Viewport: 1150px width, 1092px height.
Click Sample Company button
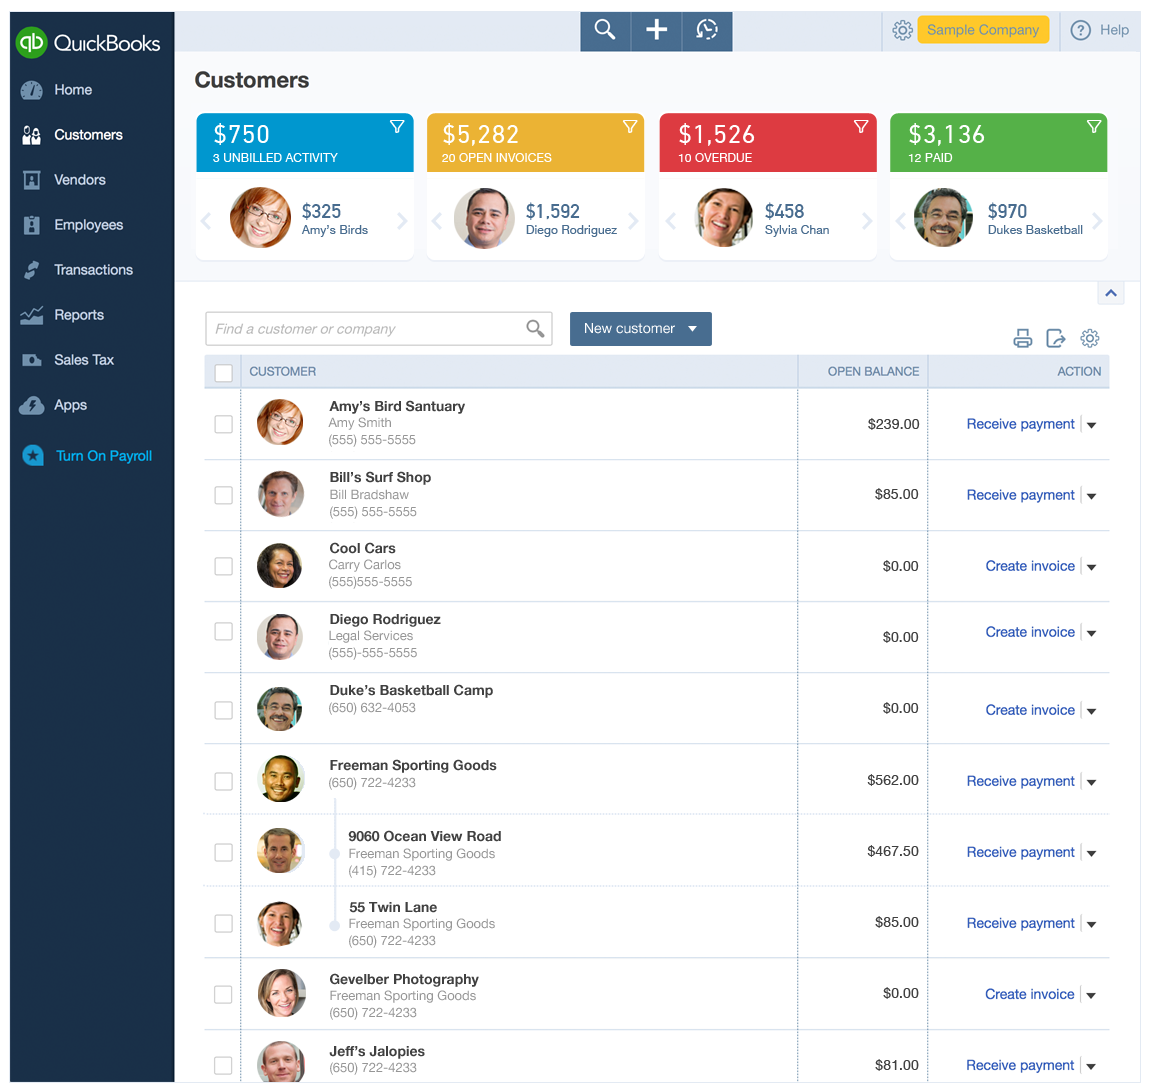tap(983, 30)
